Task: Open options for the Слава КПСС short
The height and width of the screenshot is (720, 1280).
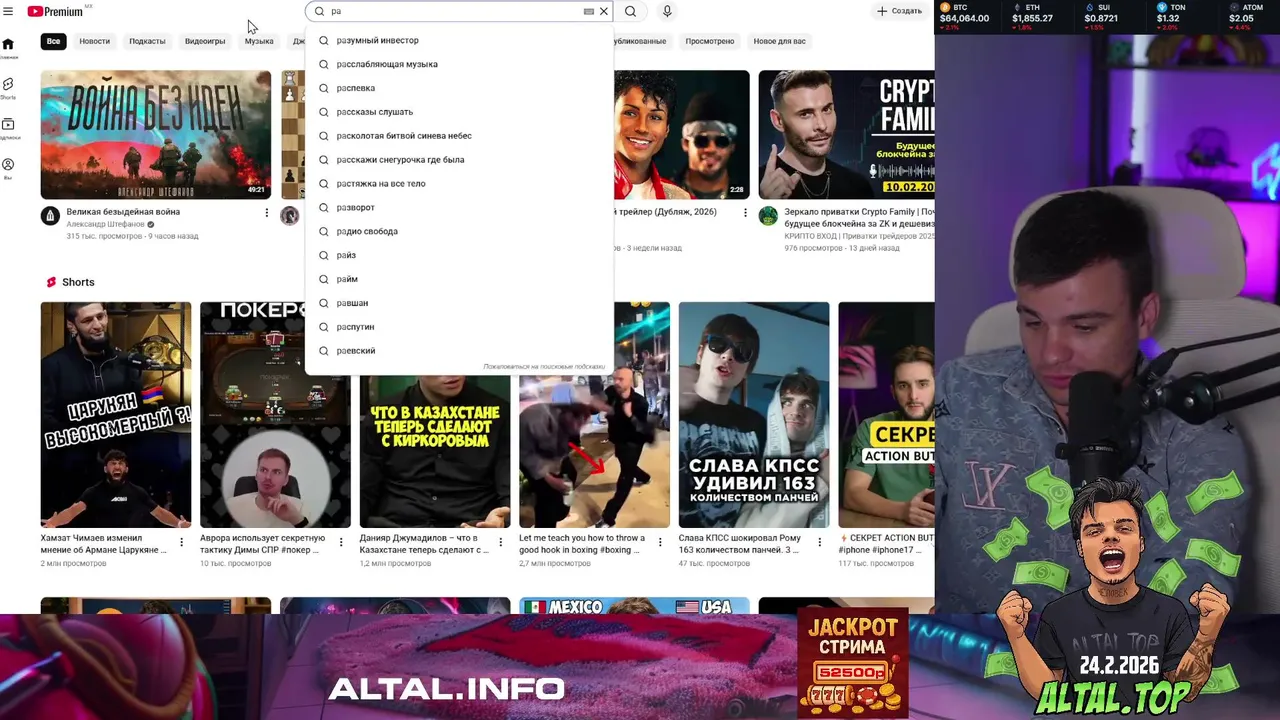Action: point(820,543)
